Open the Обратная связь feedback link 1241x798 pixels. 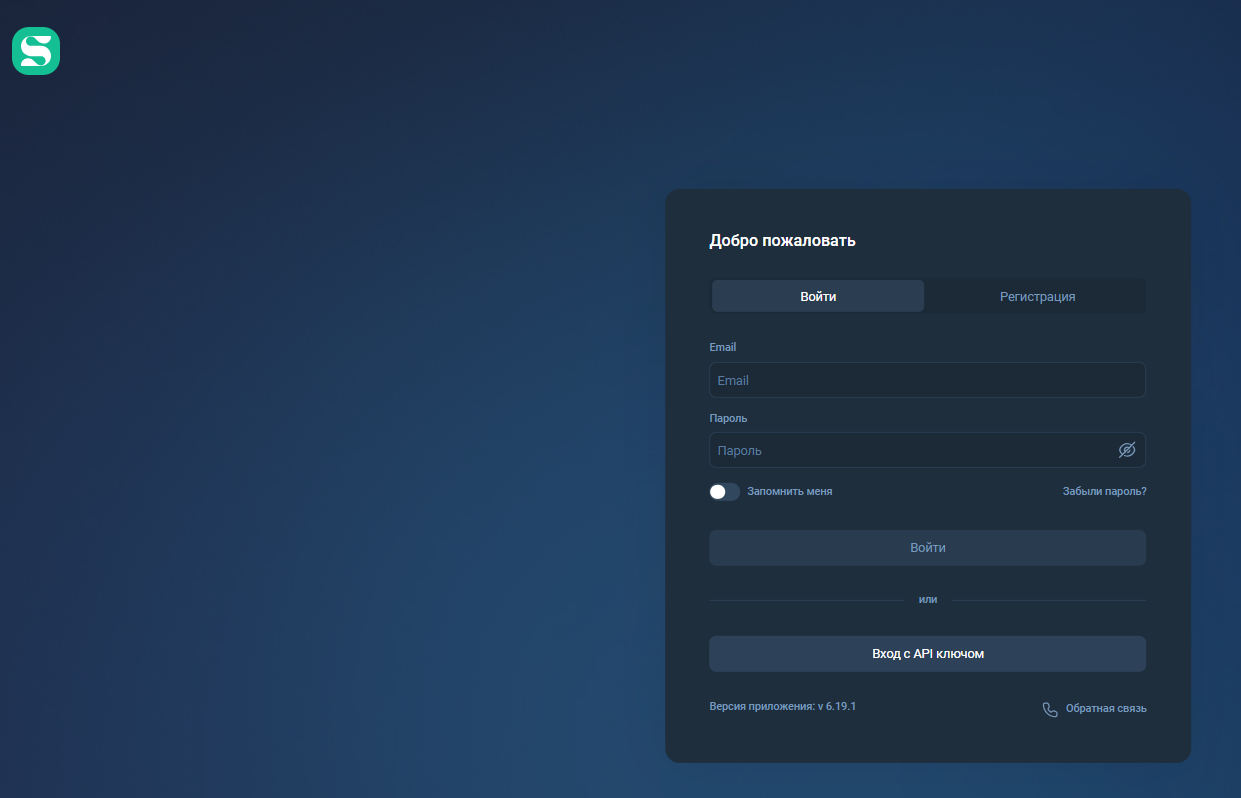[1105, 709]
